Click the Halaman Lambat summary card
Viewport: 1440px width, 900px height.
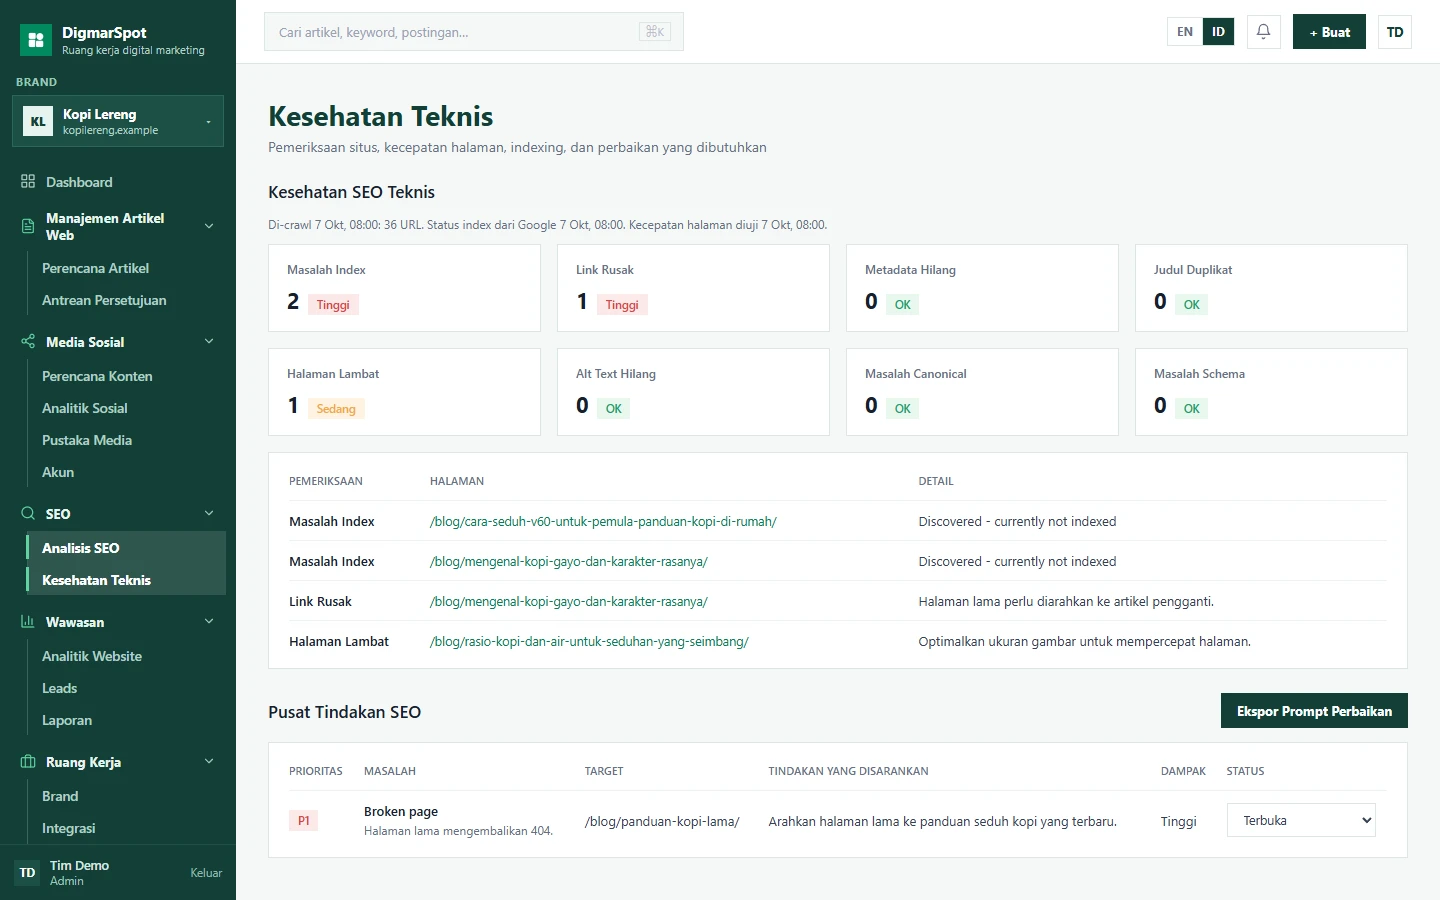pos(404,392)
